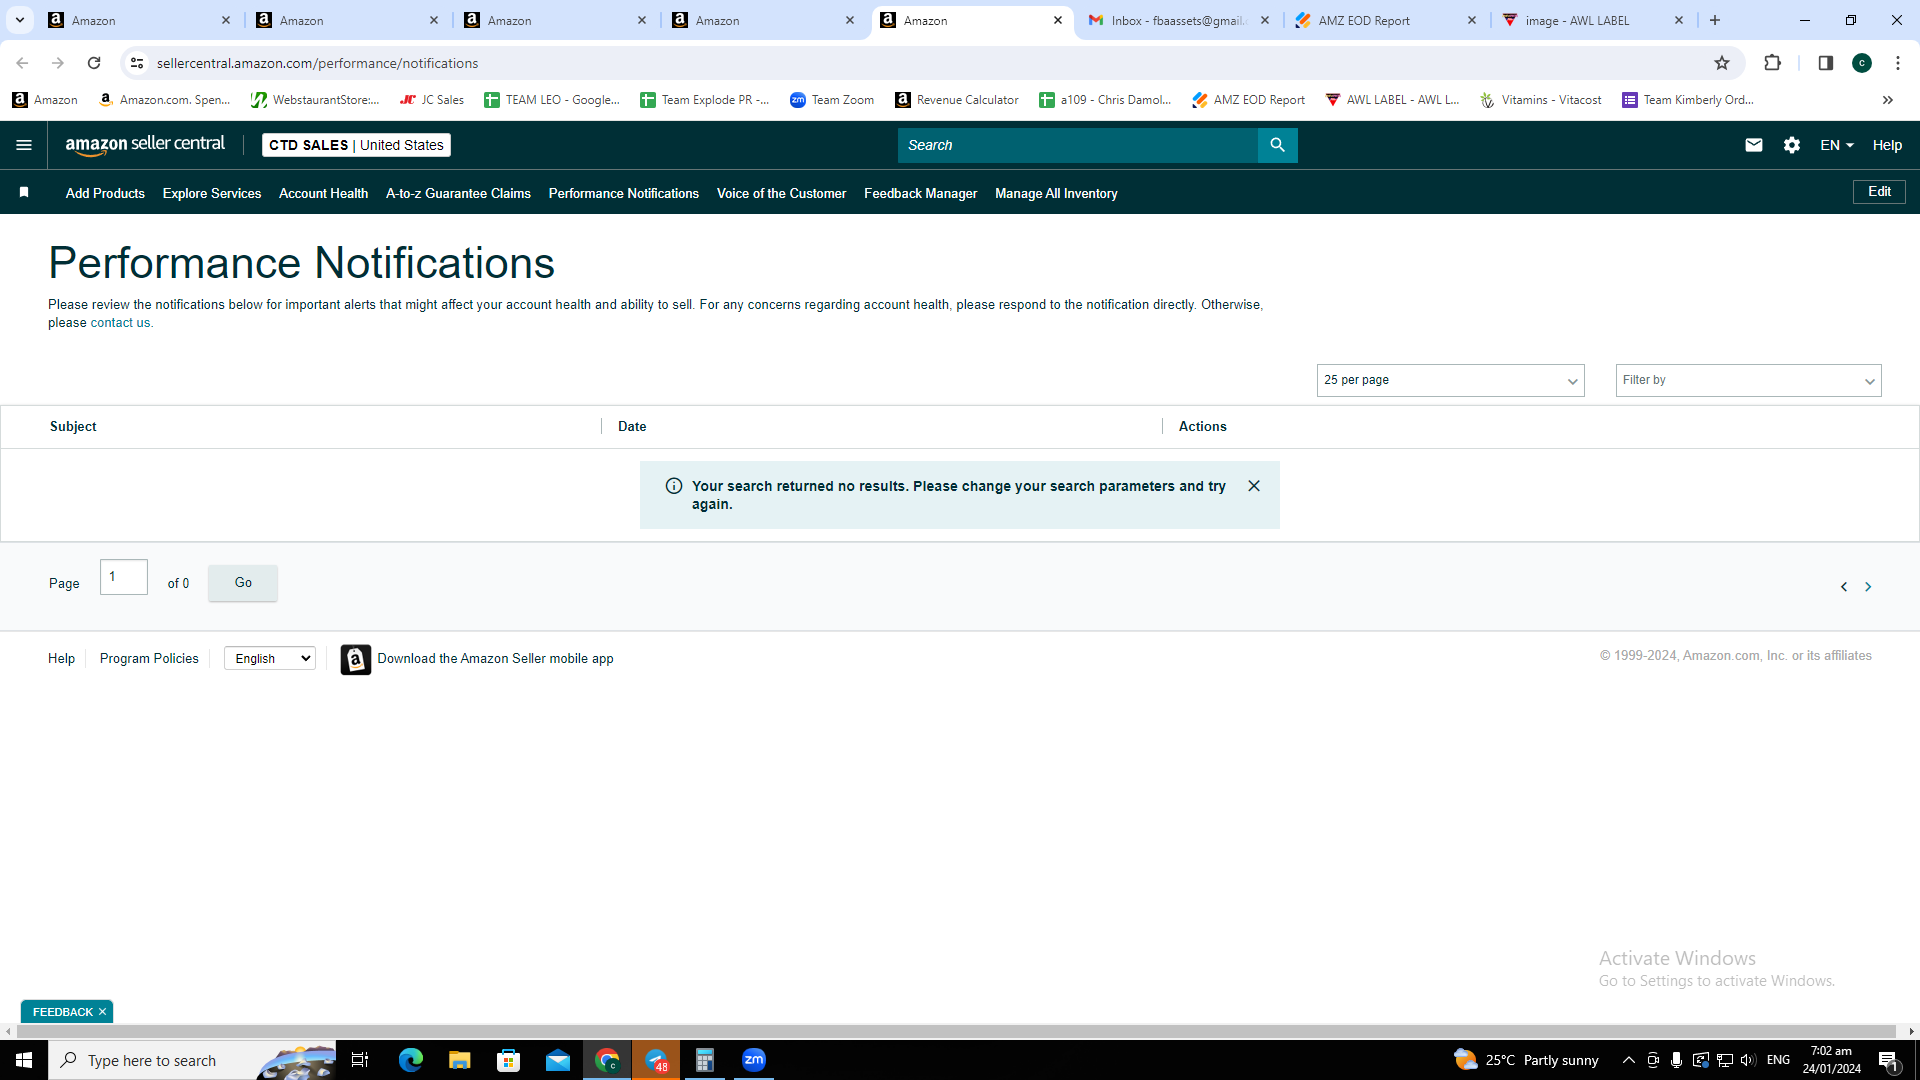
Task: Open footer Help link
Action: [x=61, y=658]
